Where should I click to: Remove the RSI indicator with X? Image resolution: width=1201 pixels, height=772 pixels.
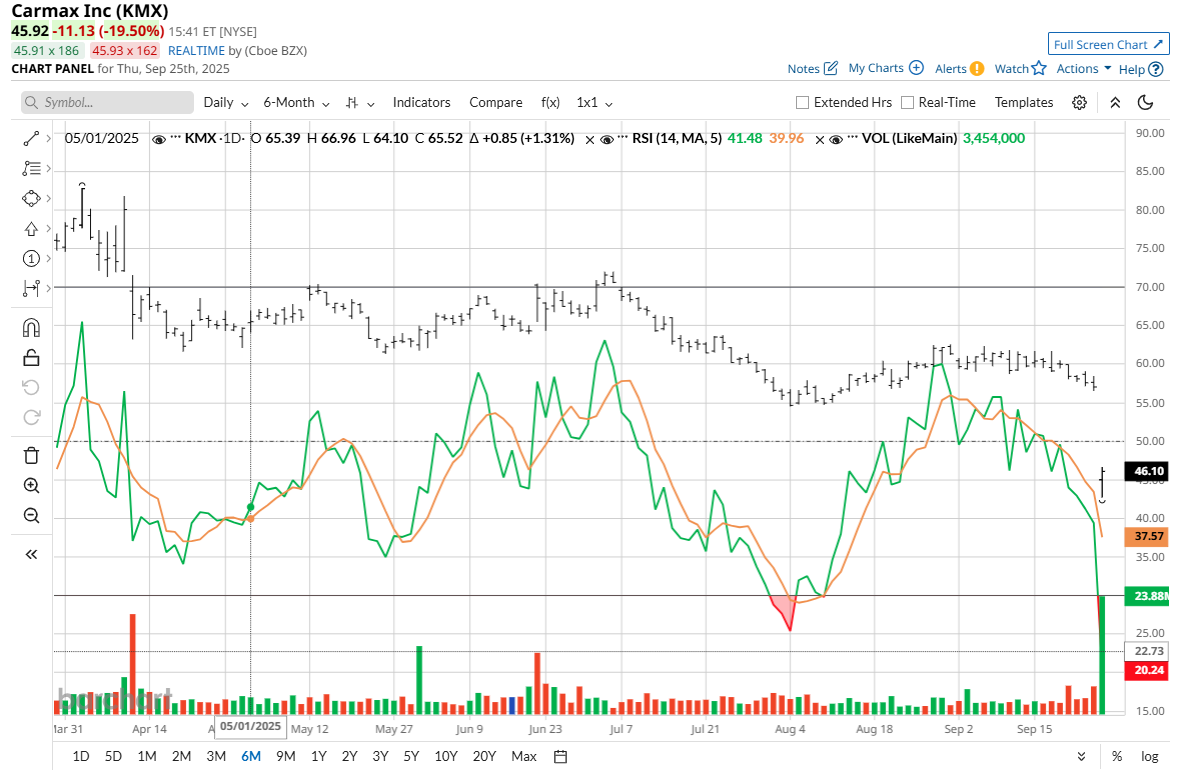819,139
